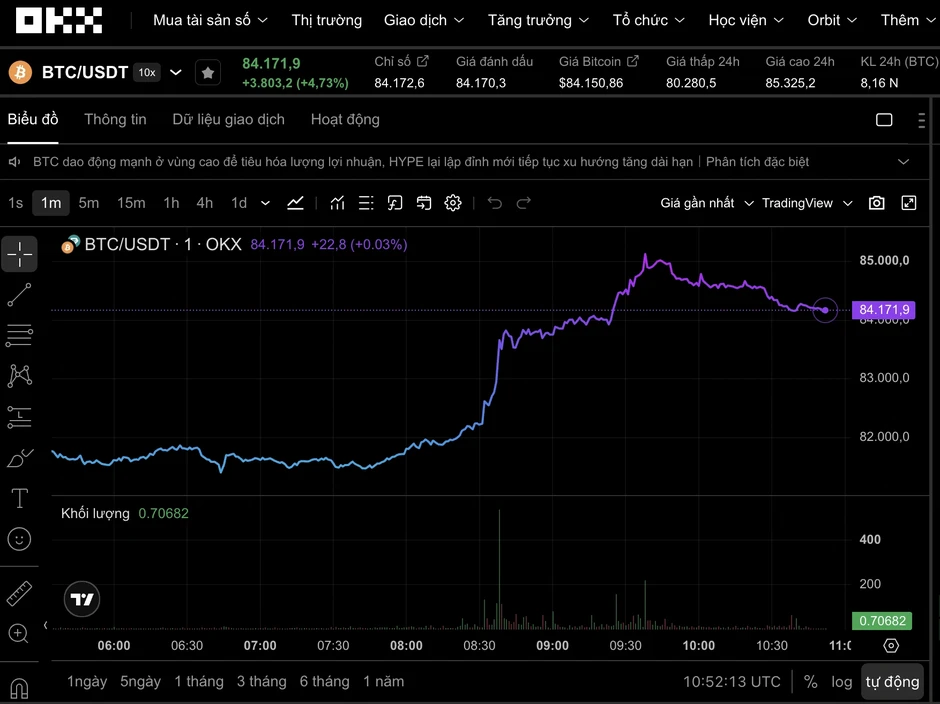Switch to the Biểu đồ tab
Viewport: 940px width, 704px height.
pyautogui.click(x=33, y=119)
